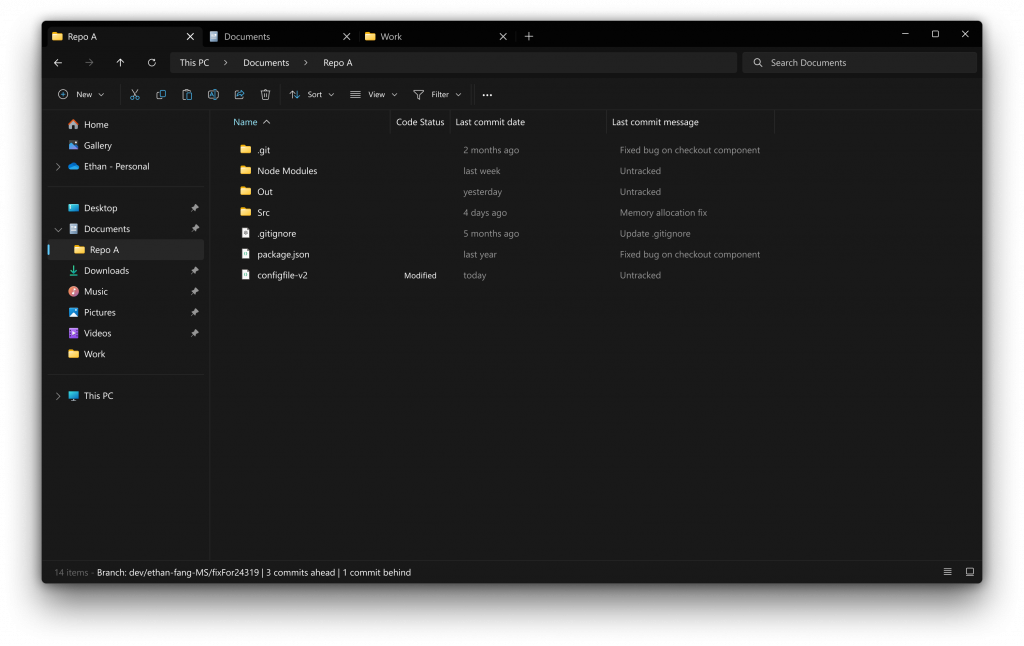This screenshot has height=646, width=1024.
Task: Sort by Last commit date column
Action: click(490, 122)
